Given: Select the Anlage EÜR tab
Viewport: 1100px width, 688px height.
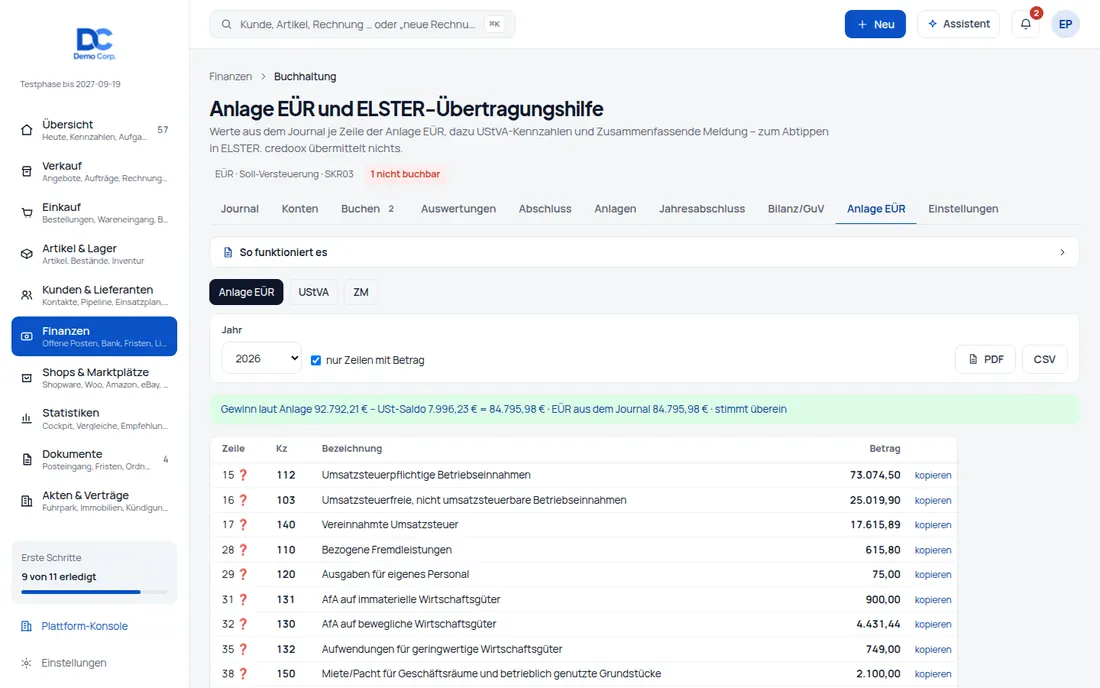Looking at the screenshot, I should point(876,209).
